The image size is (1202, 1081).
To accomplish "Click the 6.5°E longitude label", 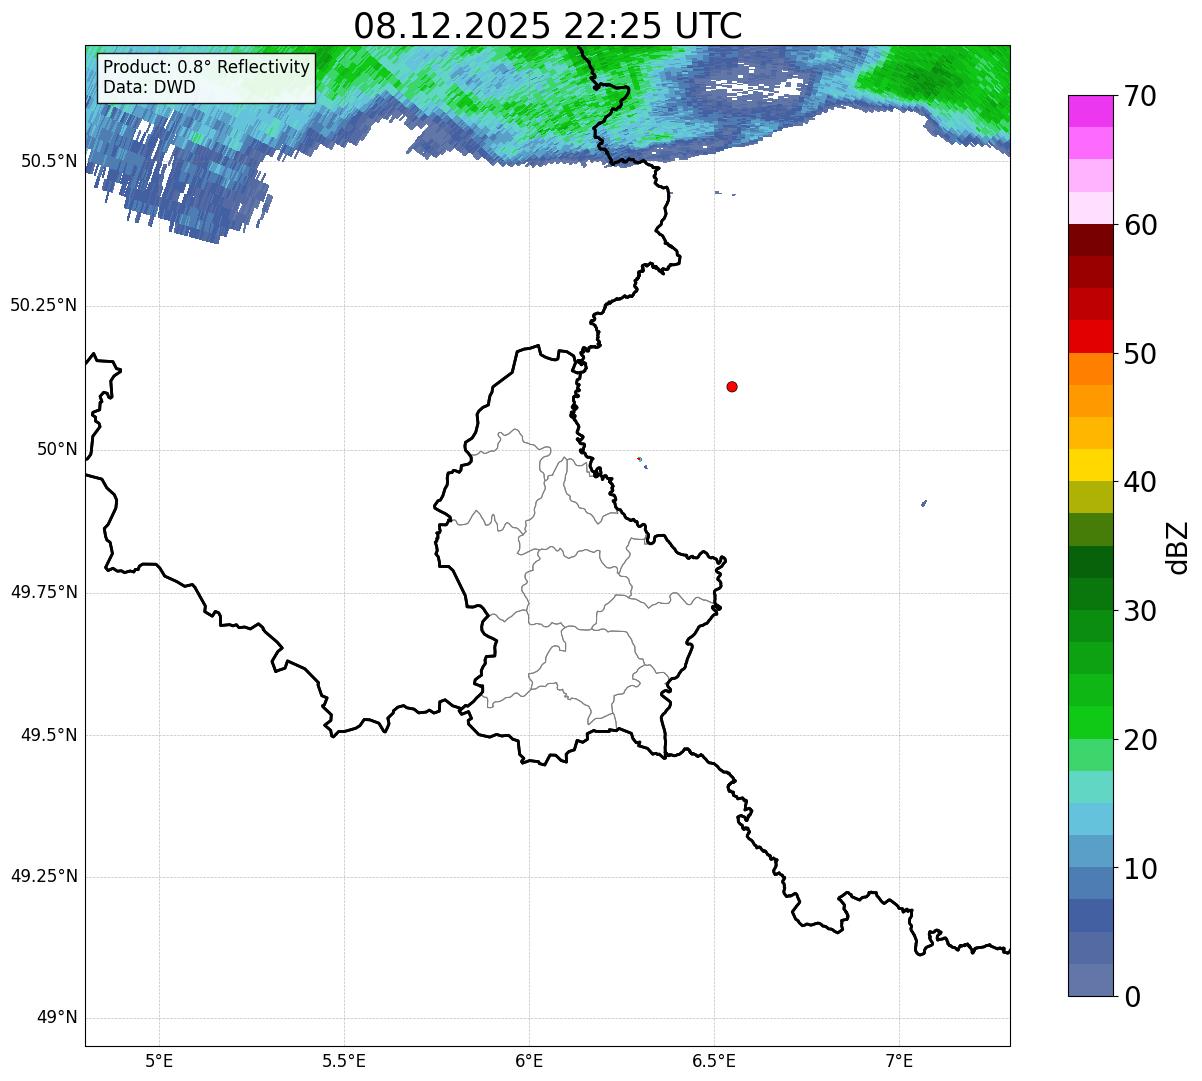I will click(x=714, y=1060).
